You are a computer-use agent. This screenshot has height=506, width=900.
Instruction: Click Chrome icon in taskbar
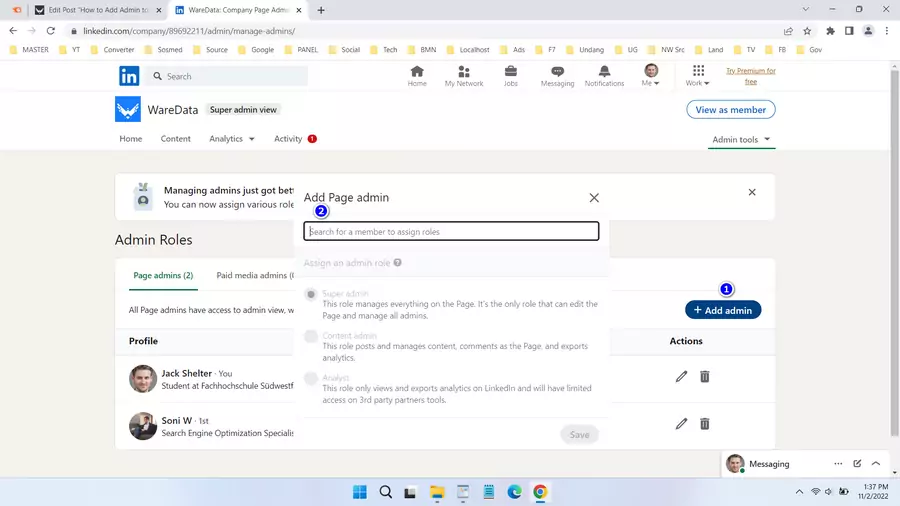(540, 492)
